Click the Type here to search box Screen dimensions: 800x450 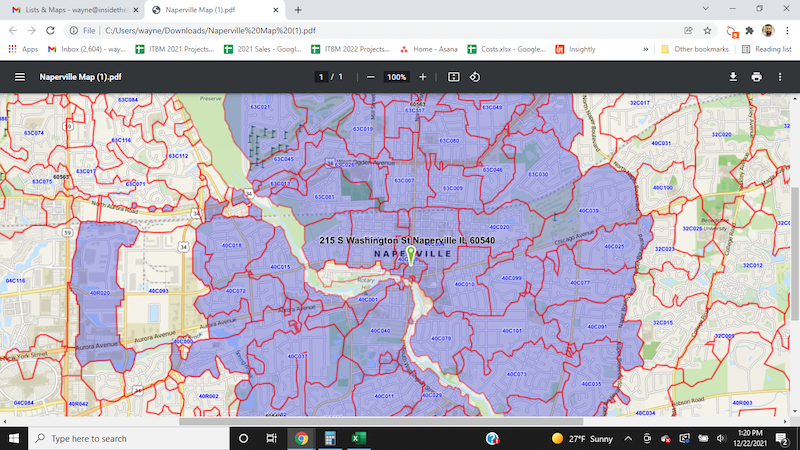pyautogui.click(x=129, y=438)
